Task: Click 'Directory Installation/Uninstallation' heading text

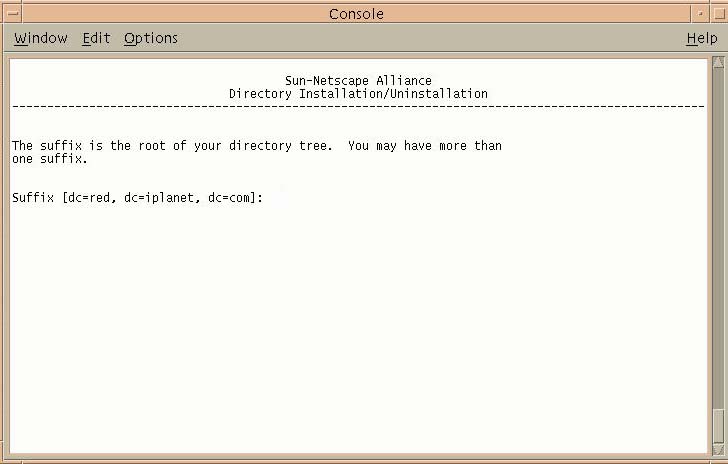Action: pos(358,93)
